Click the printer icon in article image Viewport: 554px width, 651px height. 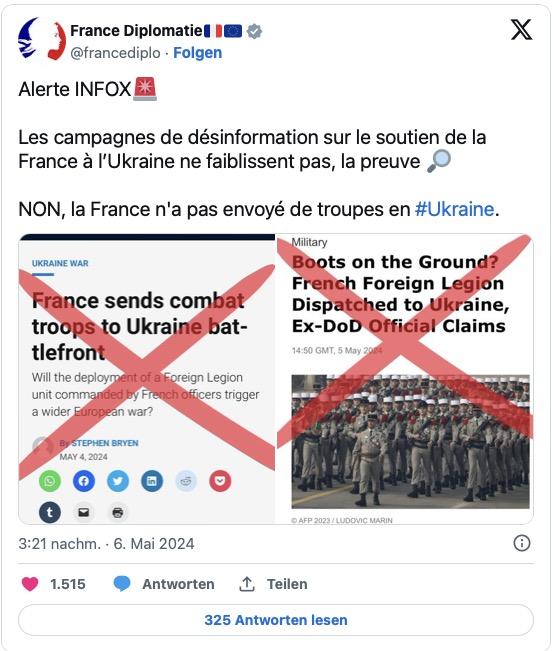118,512
